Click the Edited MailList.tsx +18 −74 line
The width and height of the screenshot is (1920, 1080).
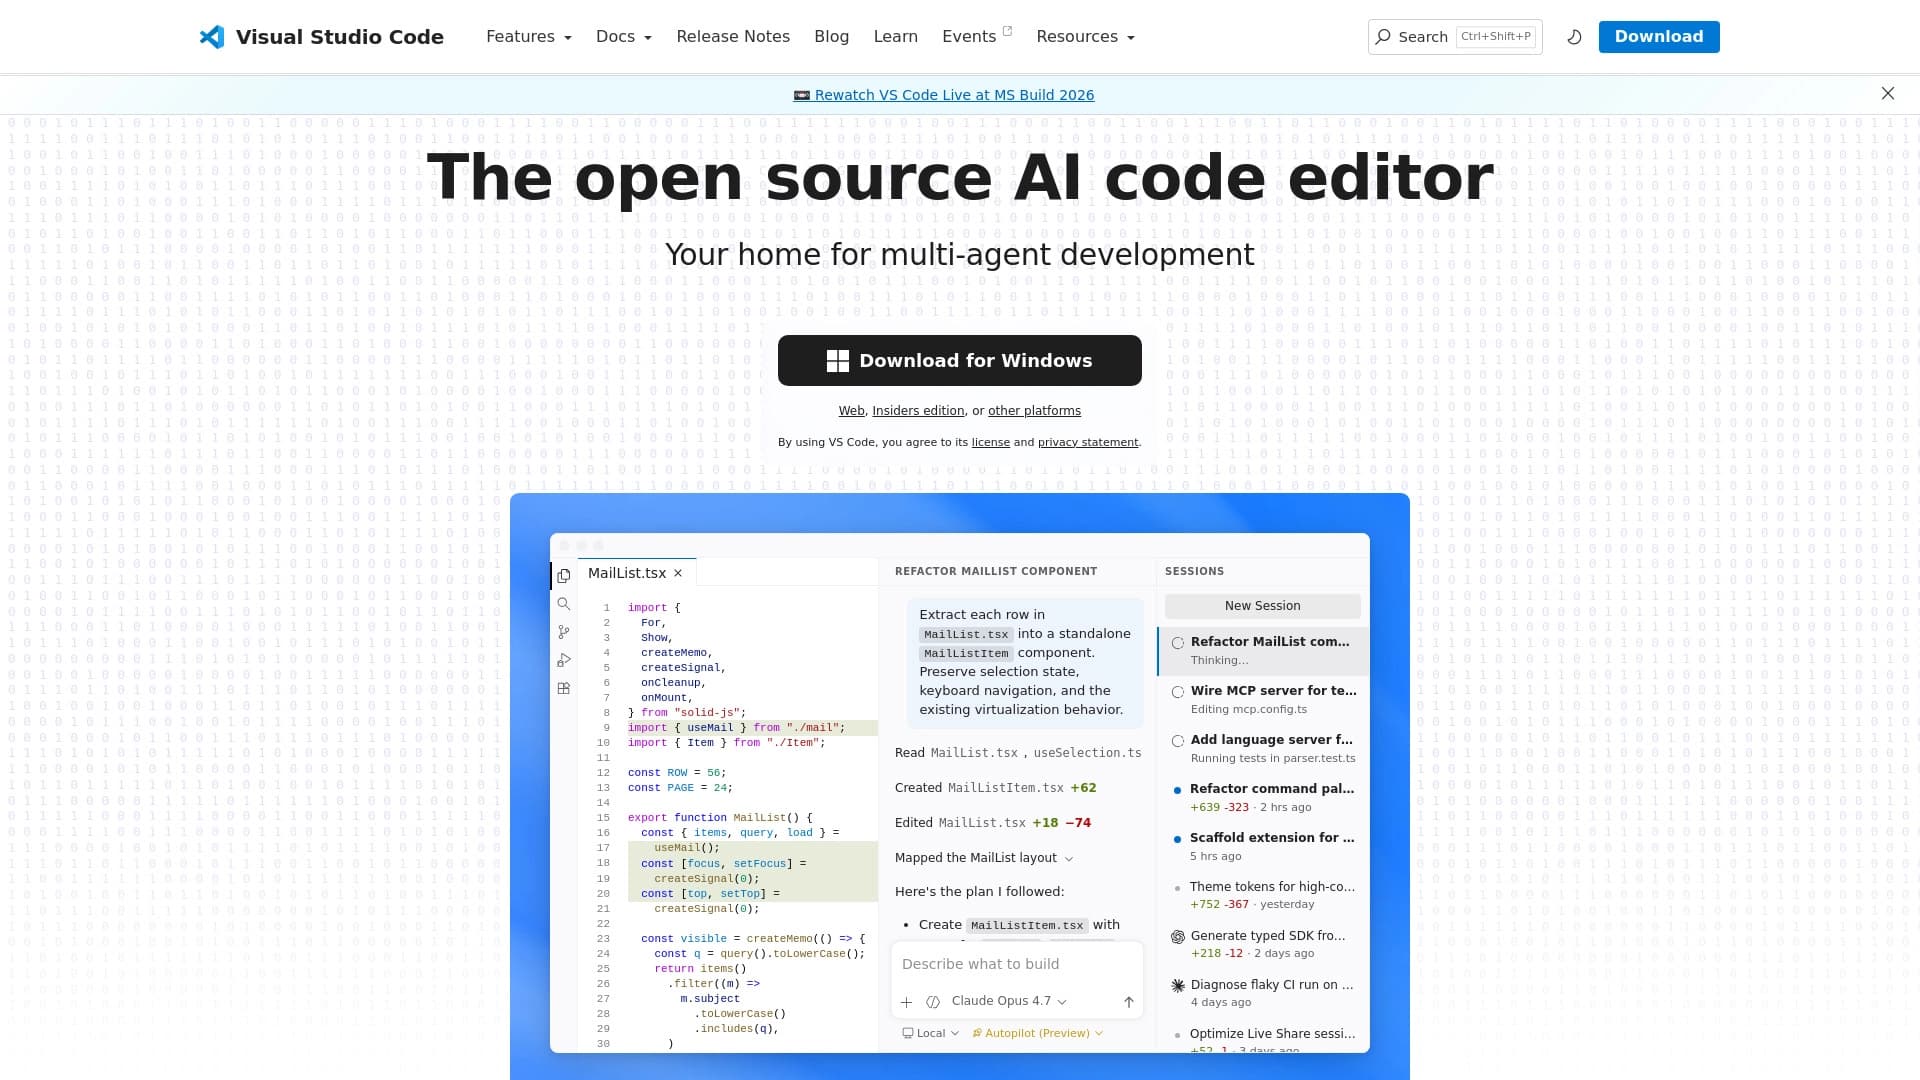tap(993, 823)
